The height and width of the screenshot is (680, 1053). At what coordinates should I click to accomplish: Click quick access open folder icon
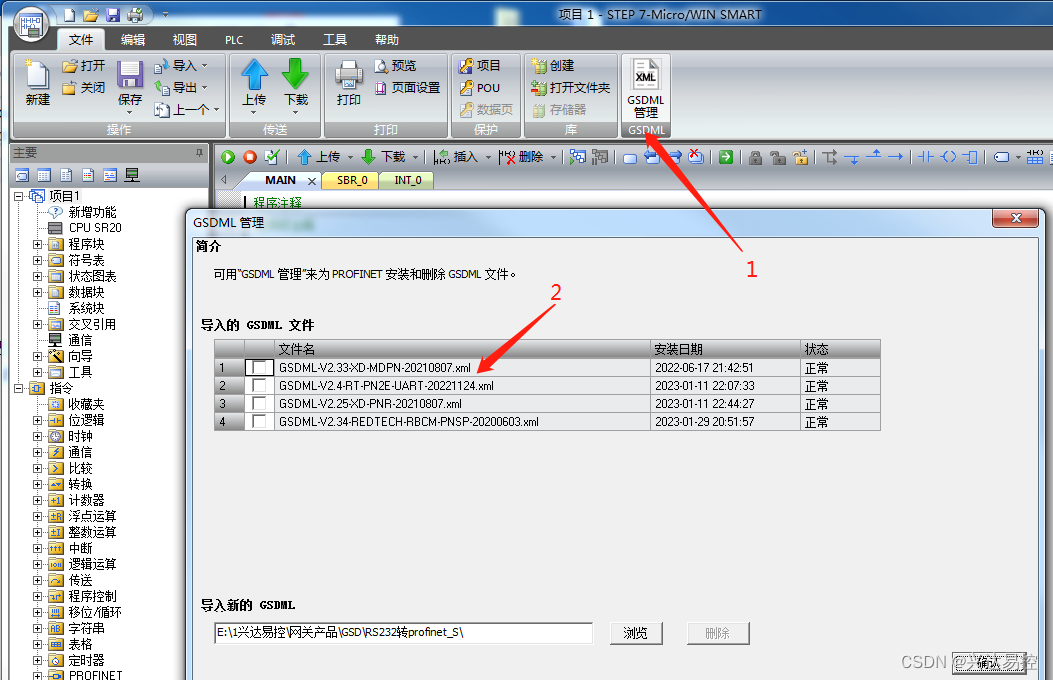[91, 14]
